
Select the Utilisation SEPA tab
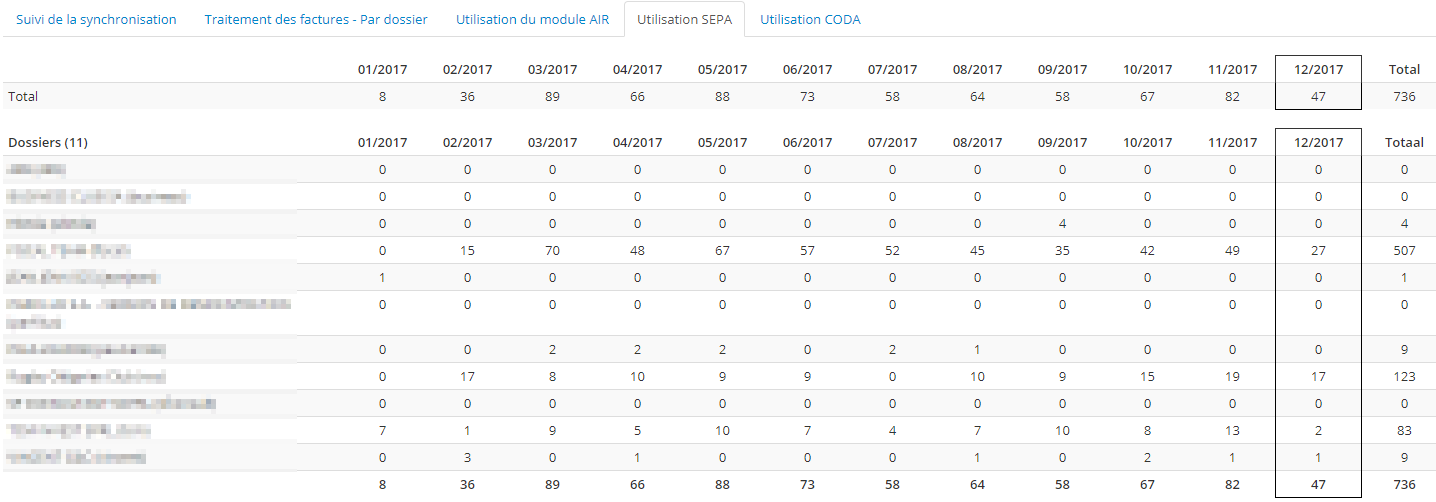coord(684,19)
